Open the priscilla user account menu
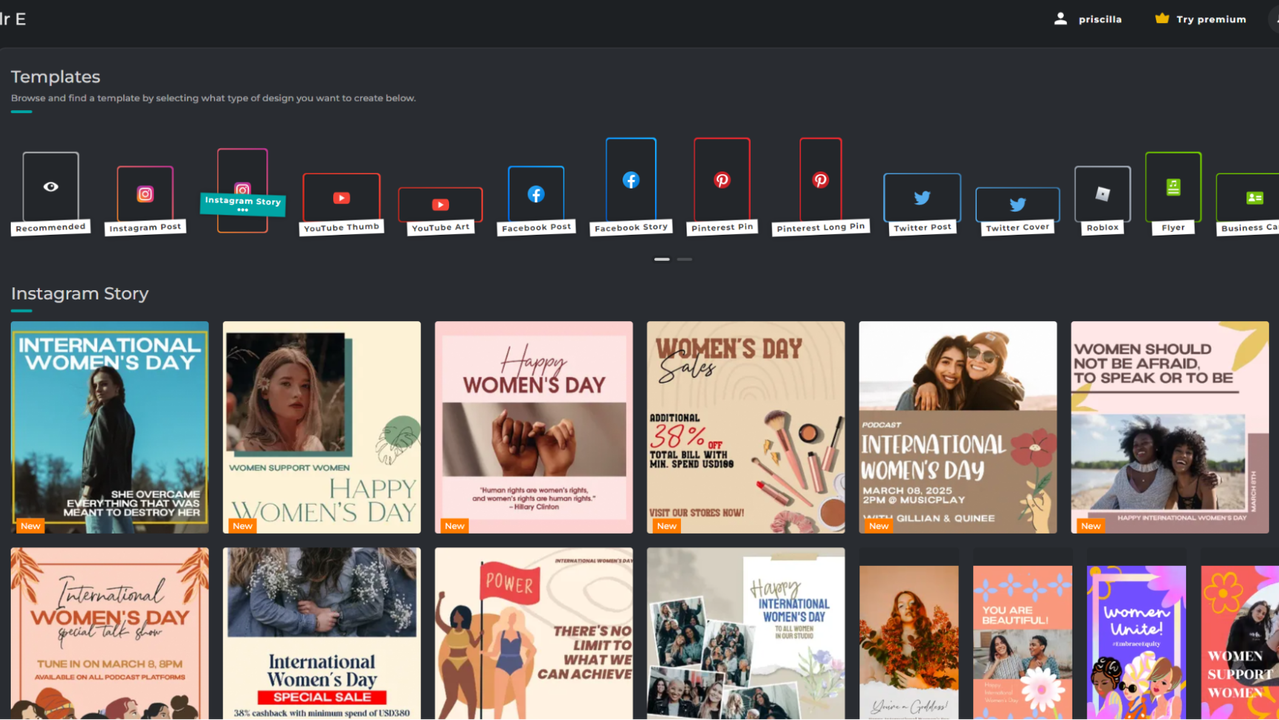Image resolution: width=1279 pixels, height=720 pixels. [x=1088, y=19]
